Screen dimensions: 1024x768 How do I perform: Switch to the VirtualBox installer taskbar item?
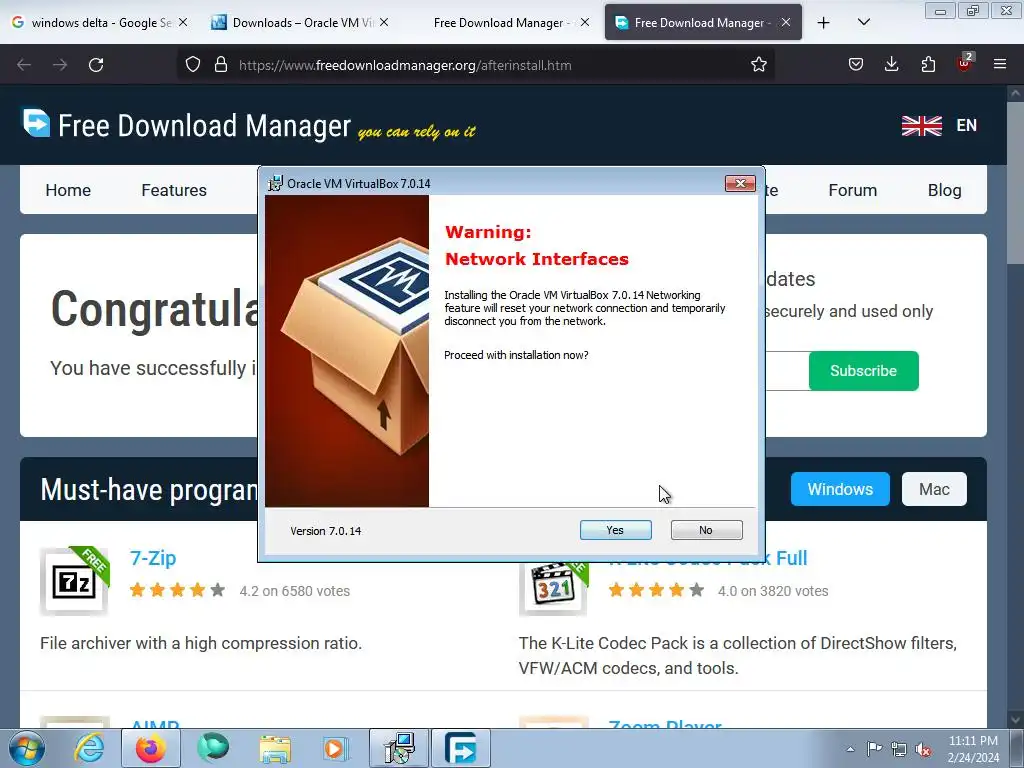click(399, 748)
